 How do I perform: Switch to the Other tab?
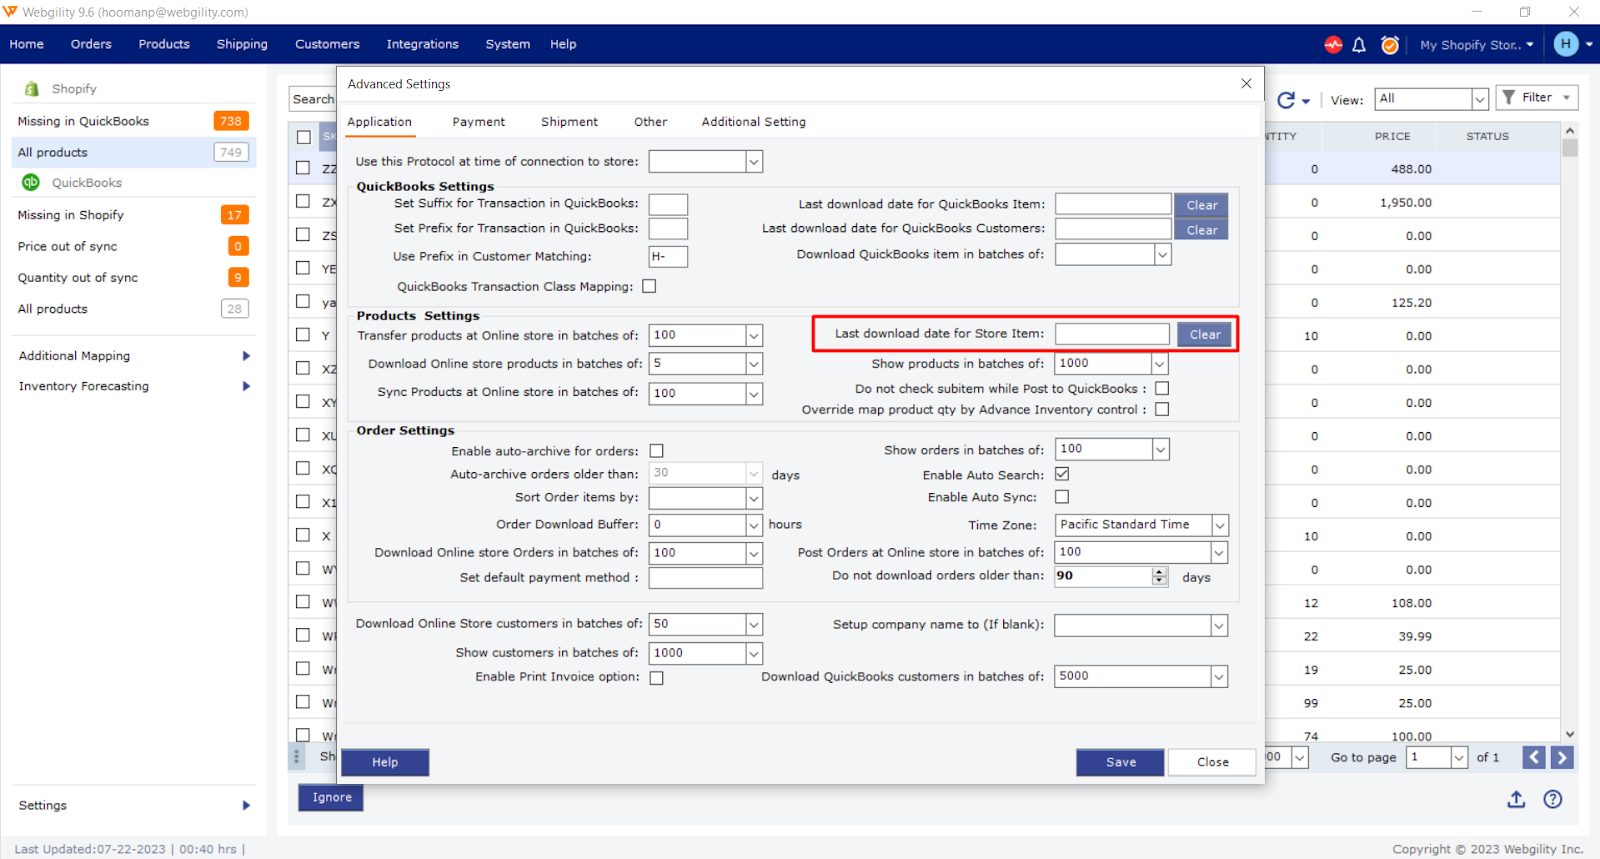[x=650, y=122]
